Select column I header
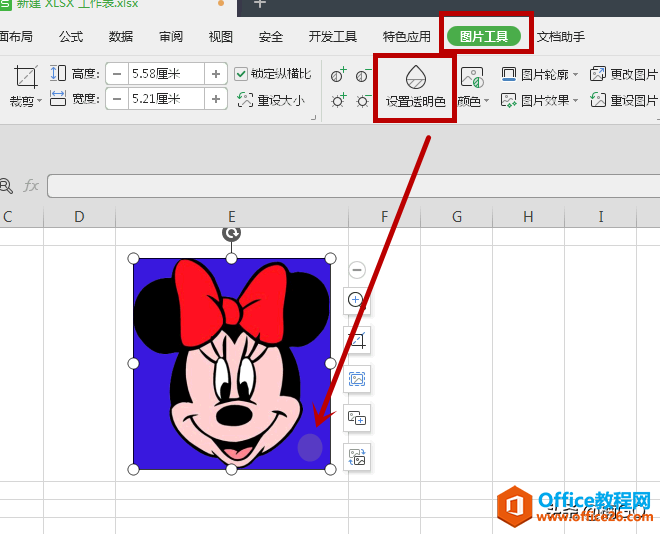This screenshot has height=534, width=660. point(601,217)
